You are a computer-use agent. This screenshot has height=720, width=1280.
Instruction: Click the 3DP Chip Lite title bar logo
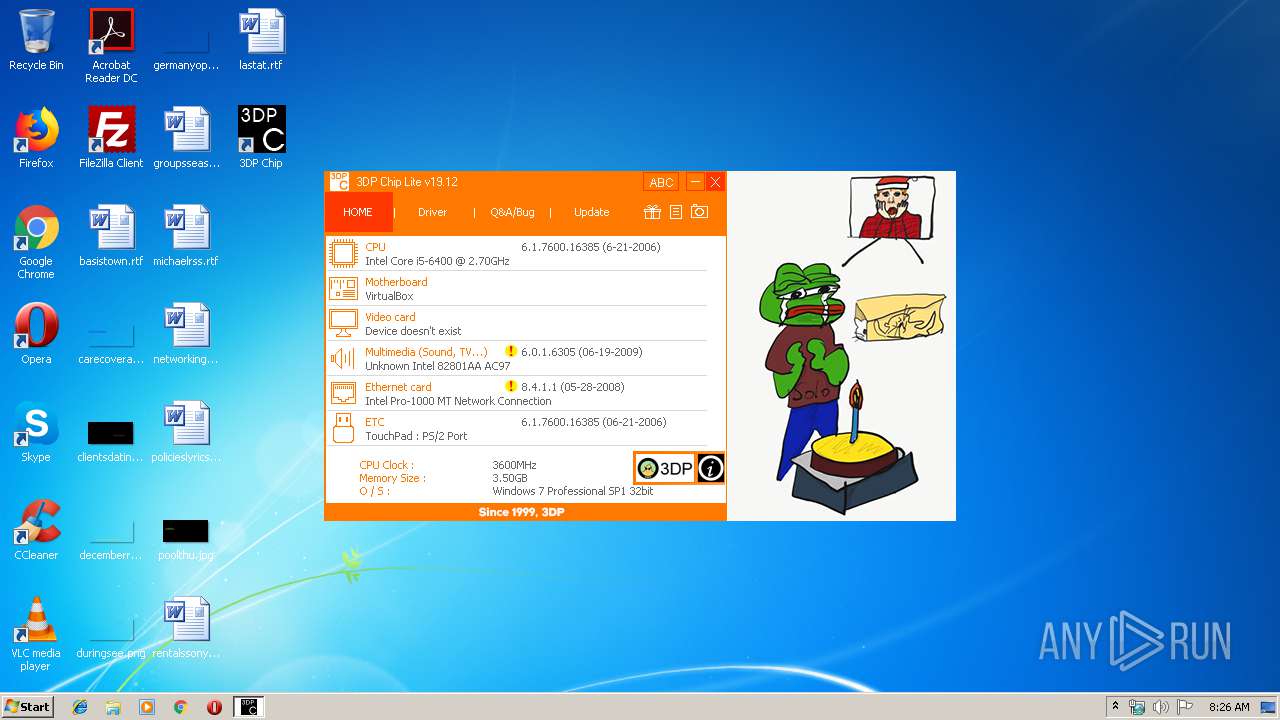point(339,182)
